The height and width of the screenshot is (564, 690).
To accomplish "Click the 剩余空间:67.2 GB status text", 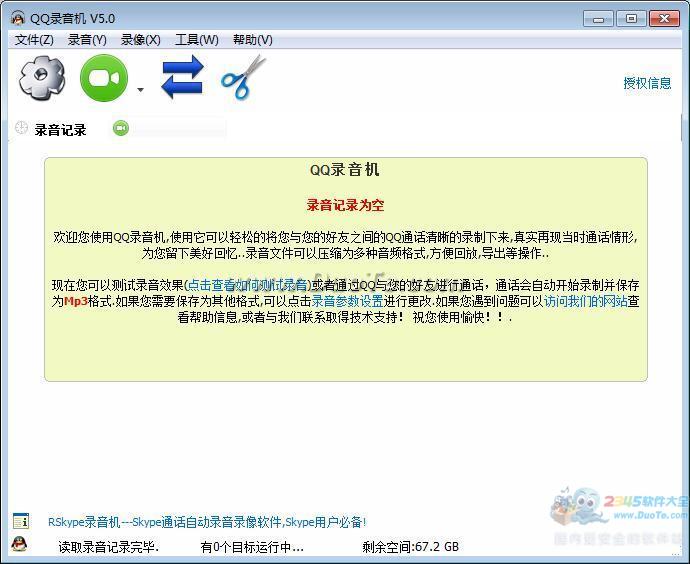I will pyautogui.click(x=411, y=547).
